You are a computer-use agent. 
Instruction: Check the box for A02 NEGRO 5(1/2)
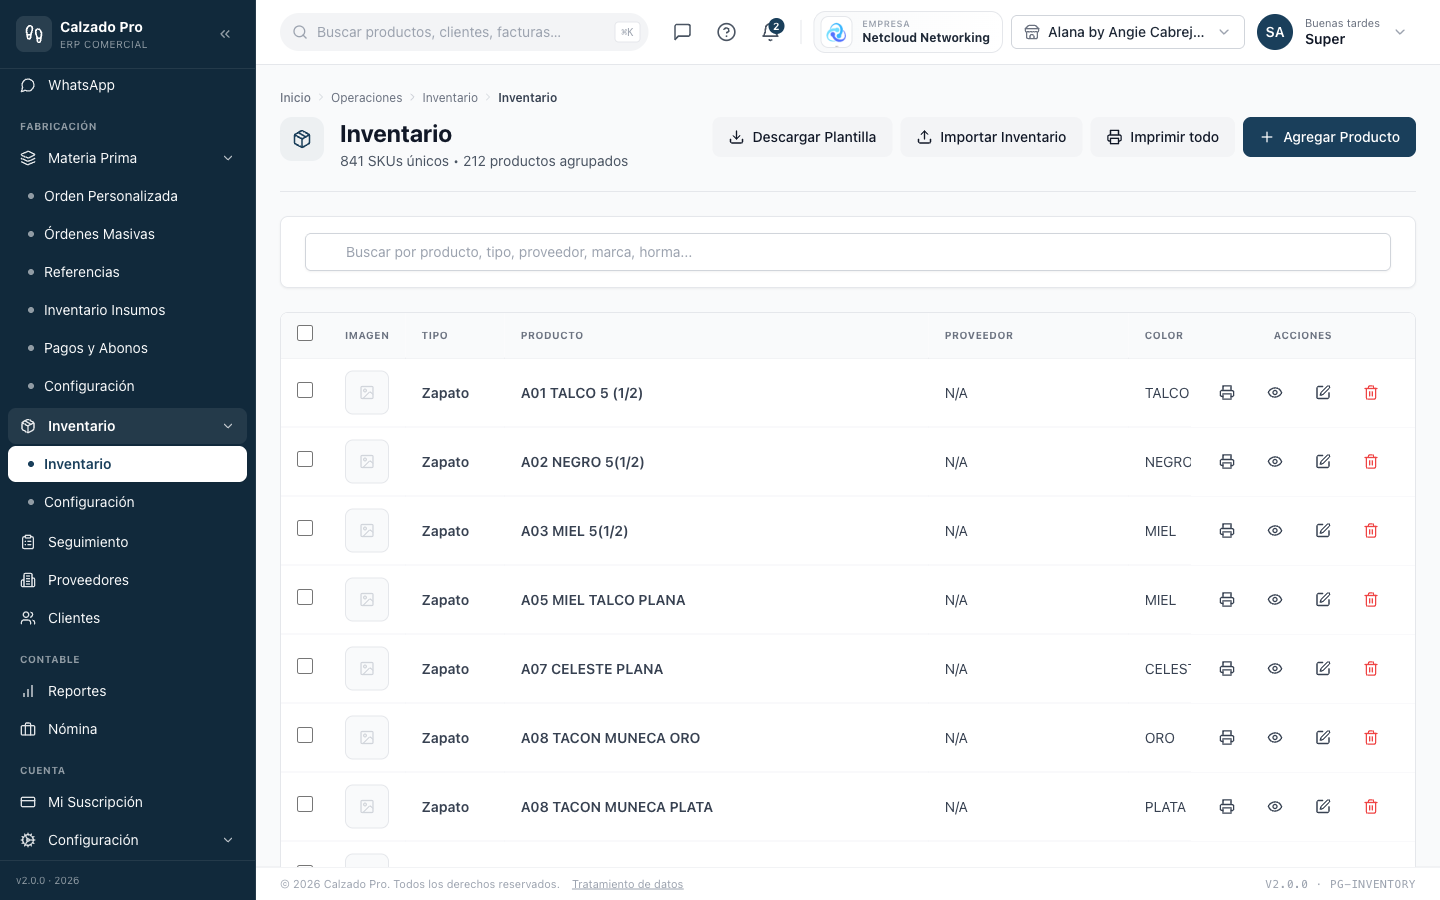tap(305, 459)
